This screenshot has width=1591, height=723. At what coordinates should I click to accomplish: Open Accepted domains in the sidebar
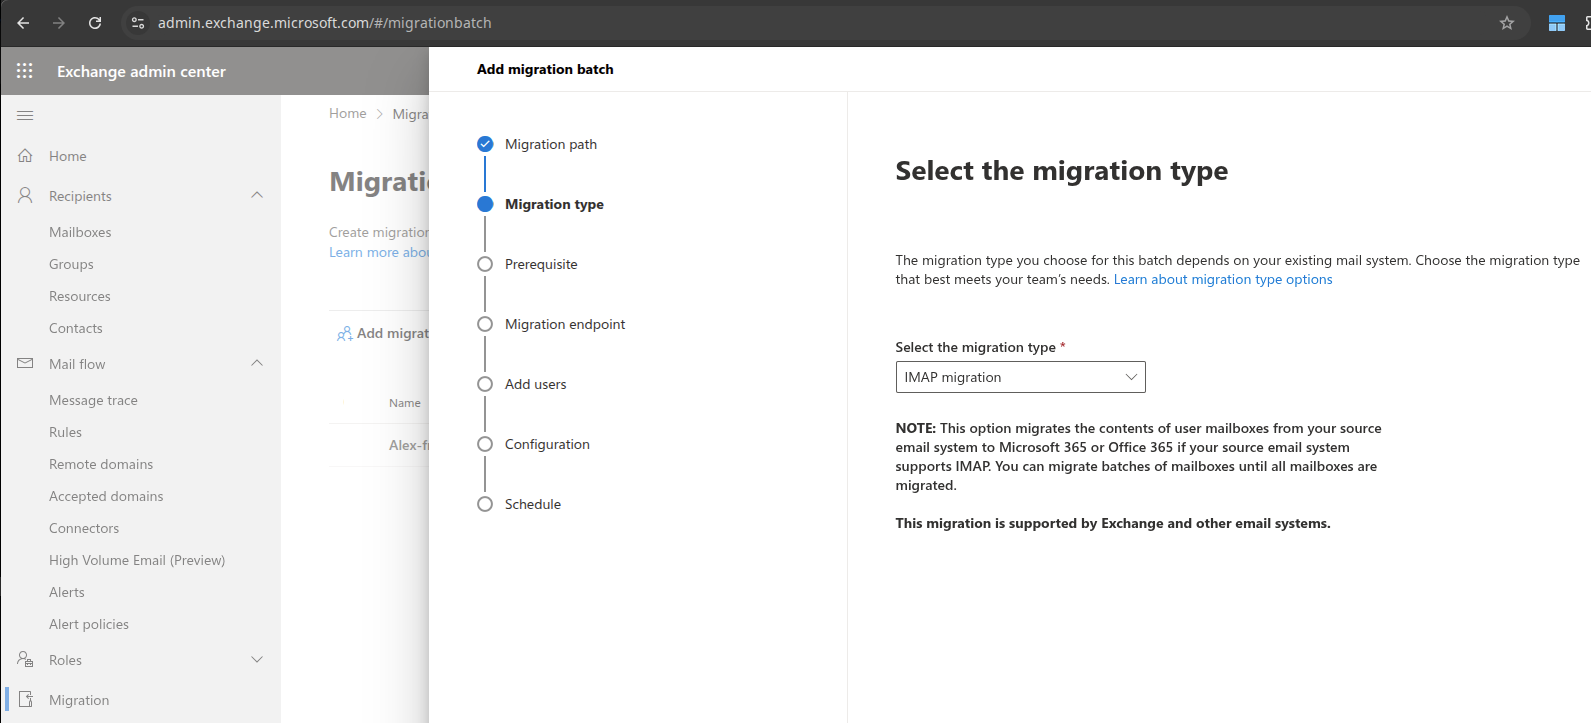106,496
